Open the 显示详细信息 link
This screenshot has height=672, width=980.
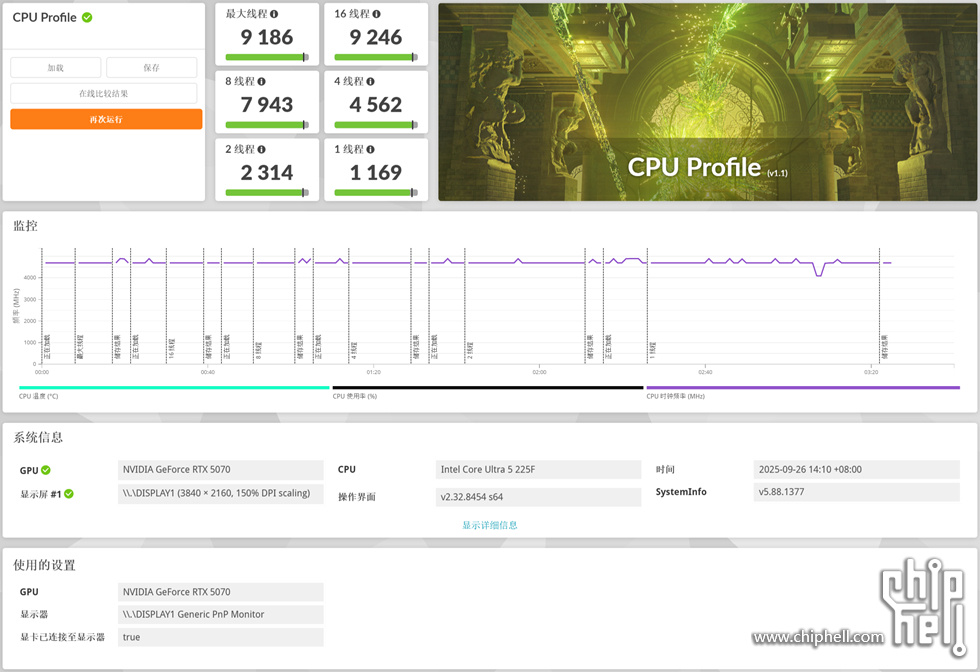[x=490, y=525]
